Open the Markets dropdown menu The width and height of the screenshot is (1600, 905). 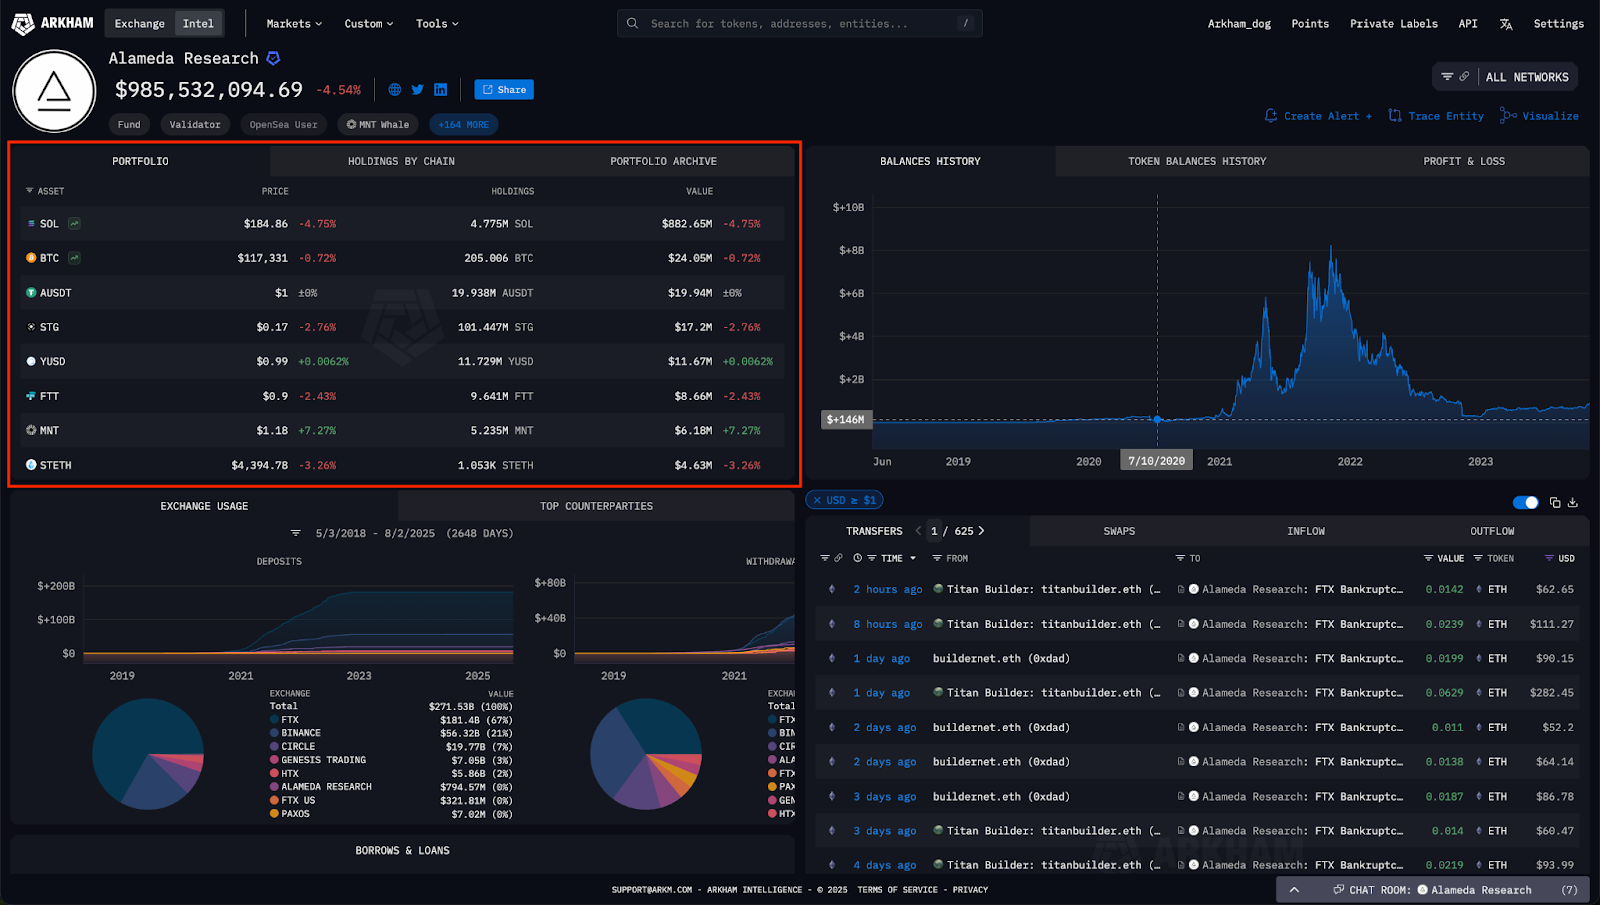coord(294,24)
